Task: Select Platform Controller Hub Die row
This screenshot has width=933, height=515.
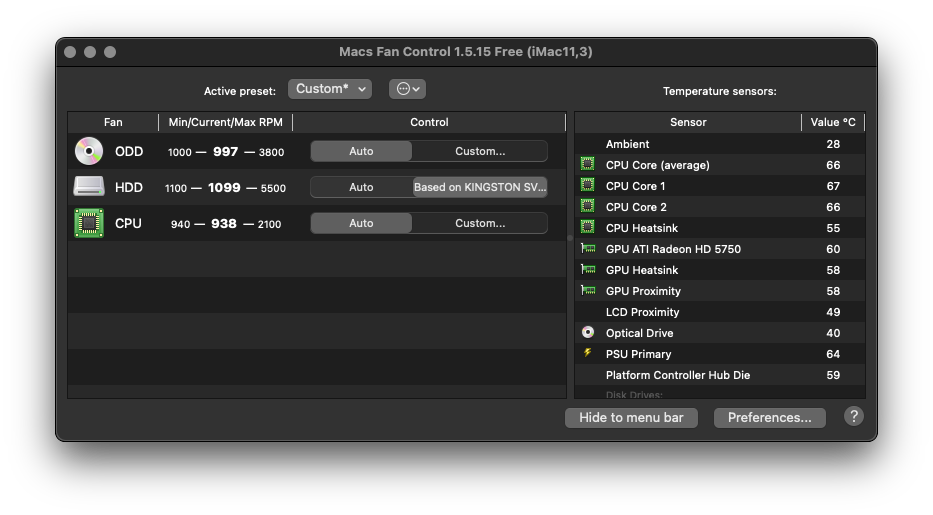Action: pos(720,375)
